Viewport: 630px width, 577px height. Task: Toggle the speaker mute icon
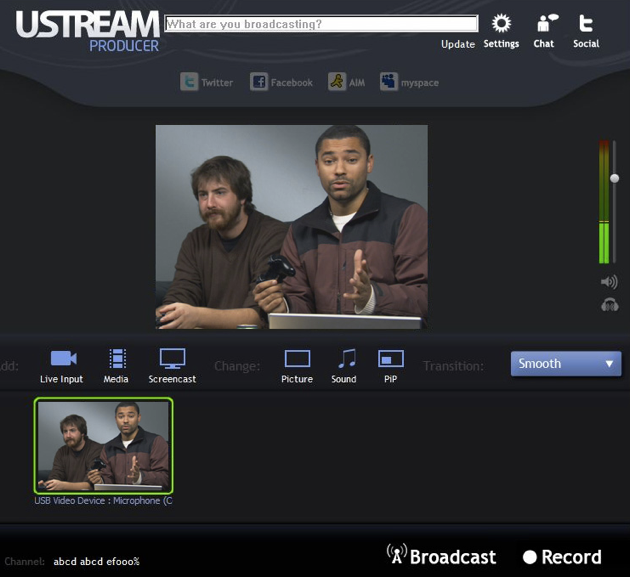[x=609, y=282]
